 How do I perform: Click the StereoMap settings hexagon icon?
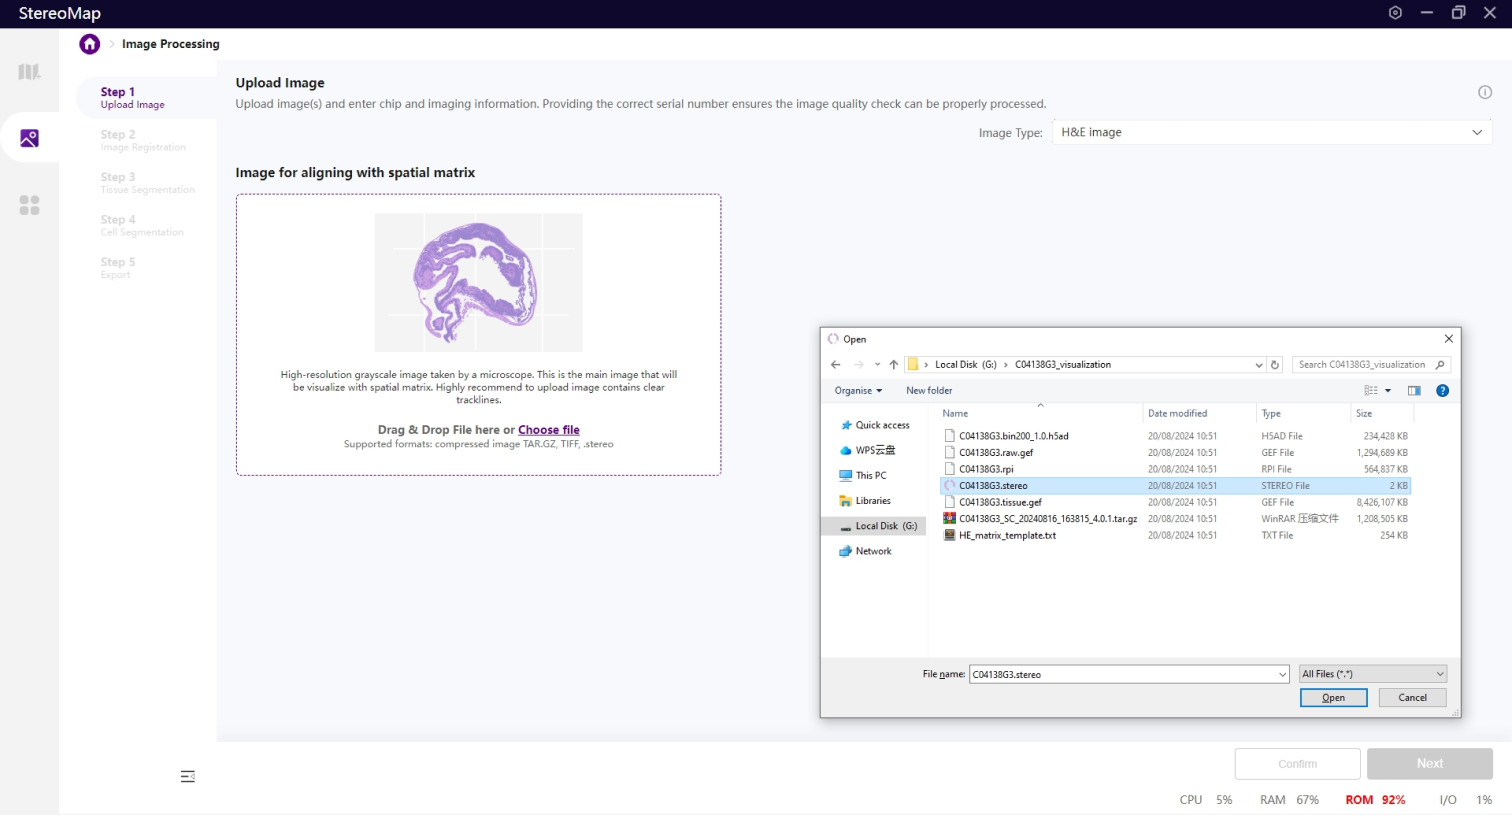1395,13
